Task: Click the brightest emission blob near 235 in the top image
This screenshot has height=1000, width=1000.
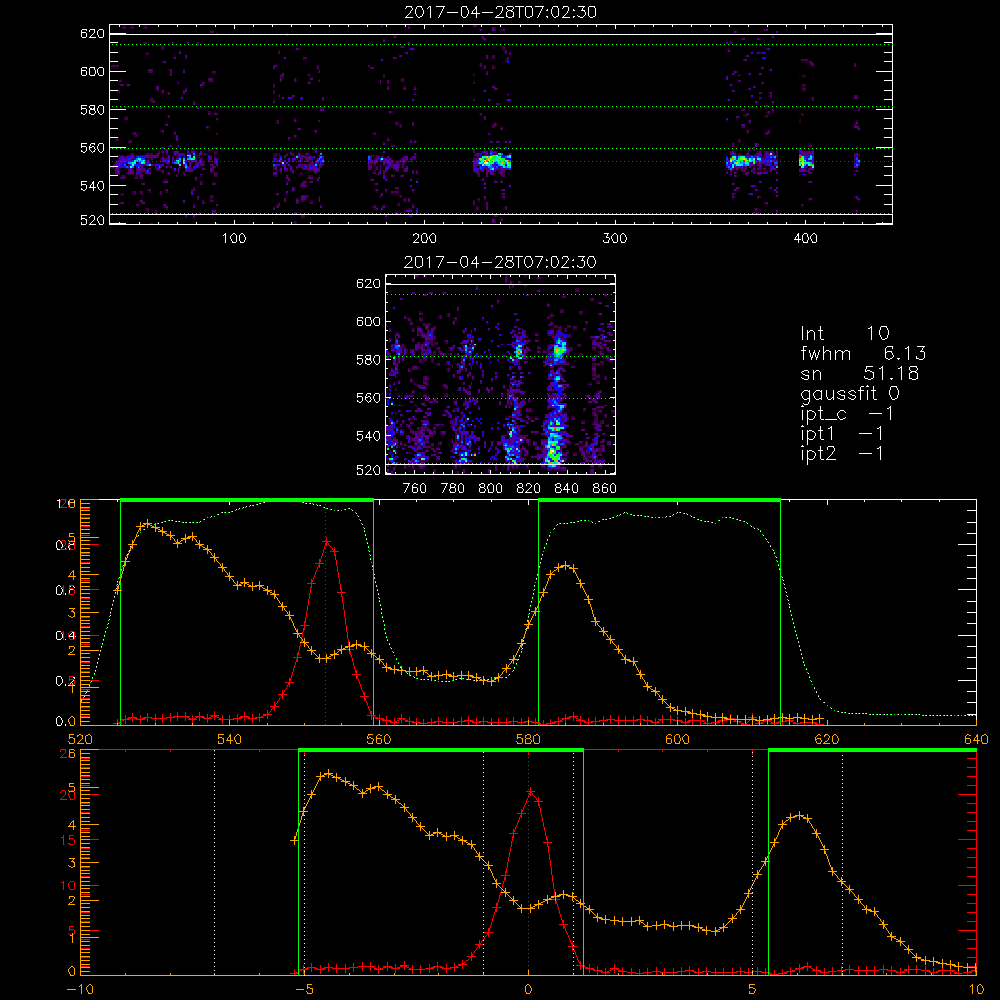Action: (490, 161)
